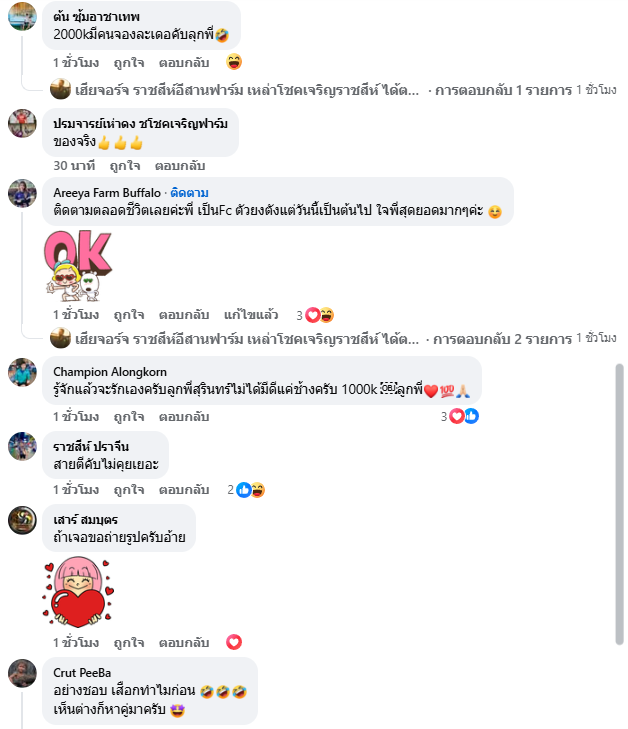Image resolution: width=628 pixels, height=729 pixels.
Task: View reactions on Champion Alongkorn comment
Action: click(460, 416)
